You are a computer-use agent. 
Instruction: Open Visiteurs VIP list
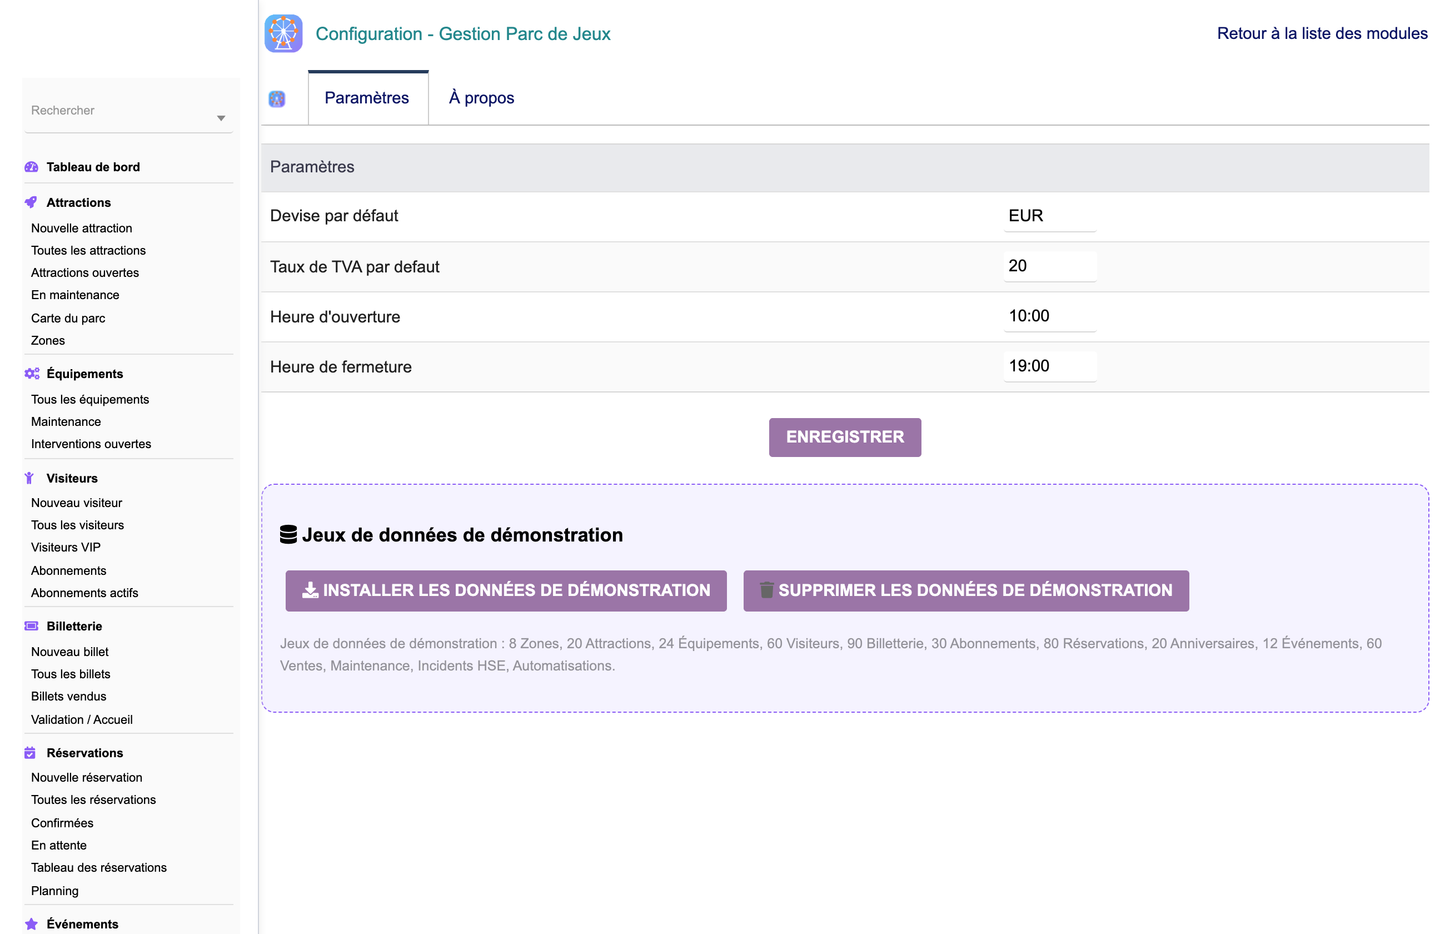(x=66, y=548)
